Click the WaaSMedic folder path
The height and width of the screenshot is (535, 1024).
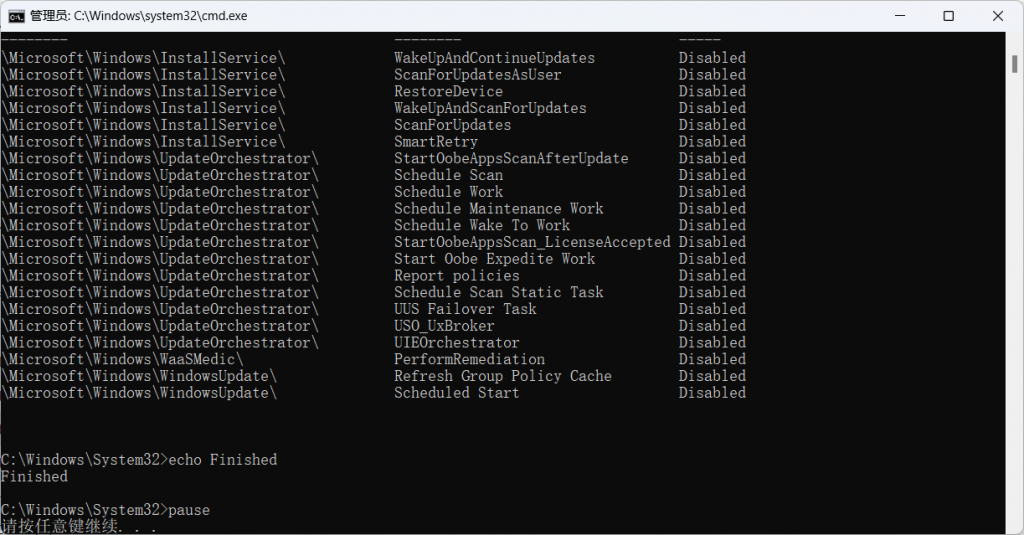(123, 359)
